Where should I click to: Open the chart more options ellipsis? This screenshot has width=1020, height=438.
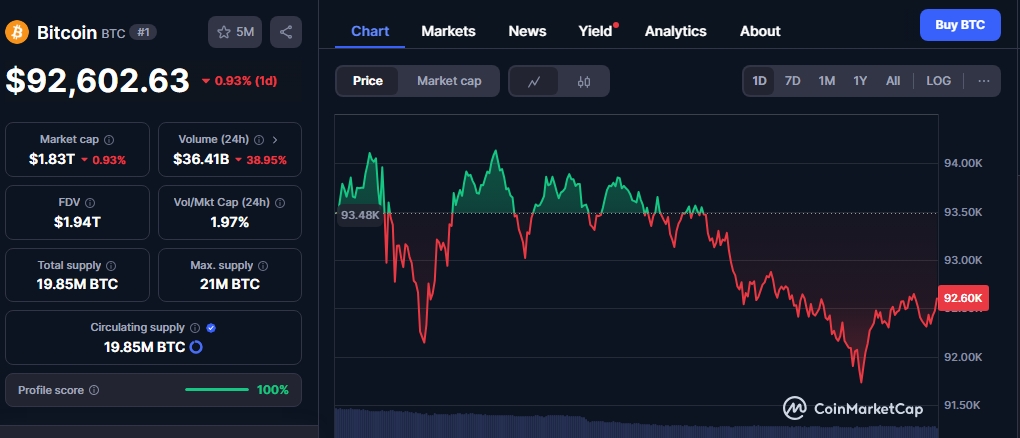coord(984,81)
